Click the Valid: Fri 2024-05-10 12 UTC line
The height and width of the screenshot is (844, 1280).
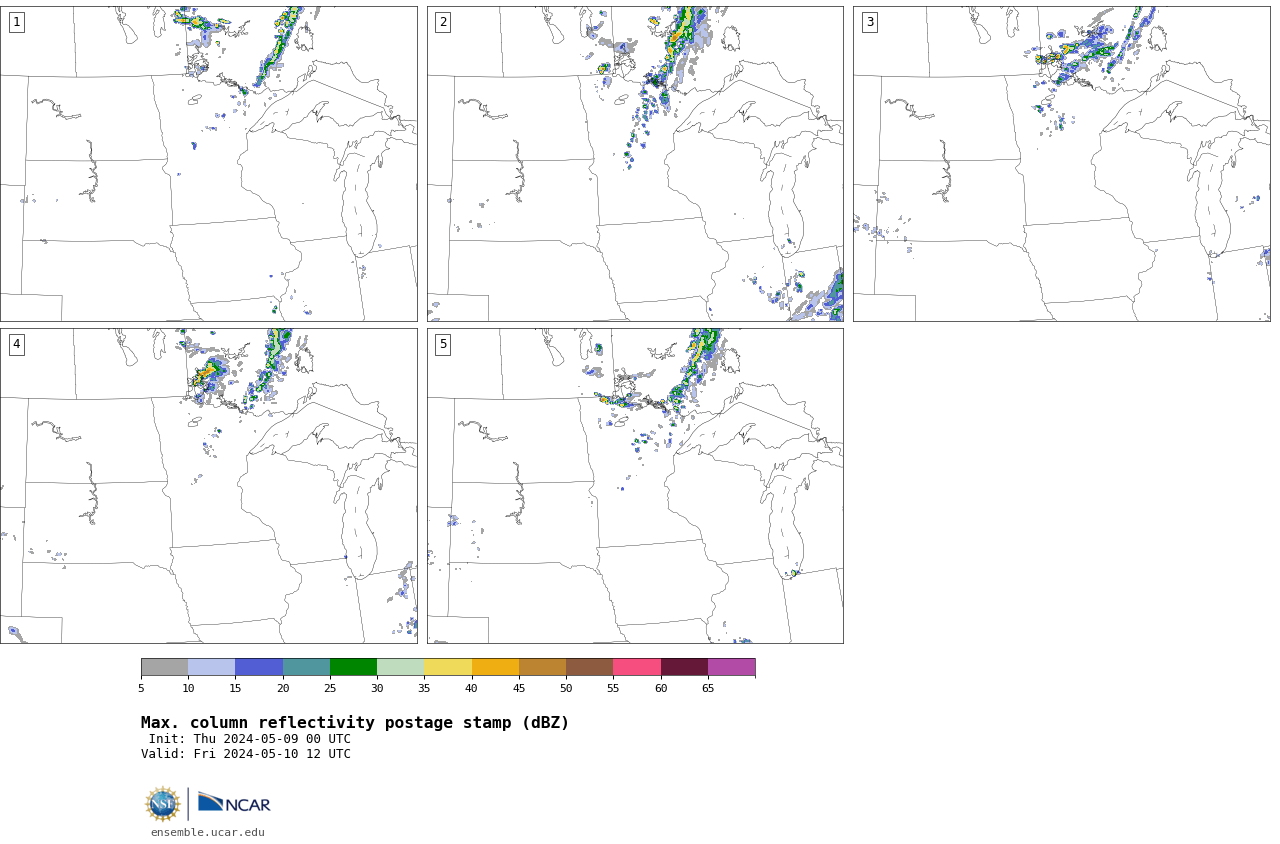tap(246, 754)
